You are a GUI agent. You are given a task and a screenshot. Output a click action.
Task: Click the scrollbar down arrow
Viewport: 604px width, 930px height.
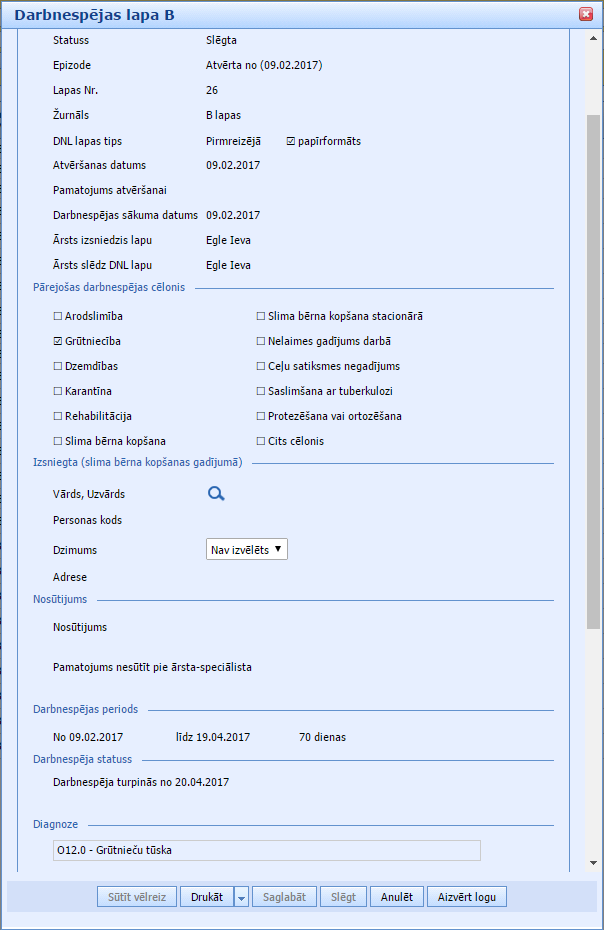coord(593,862)
